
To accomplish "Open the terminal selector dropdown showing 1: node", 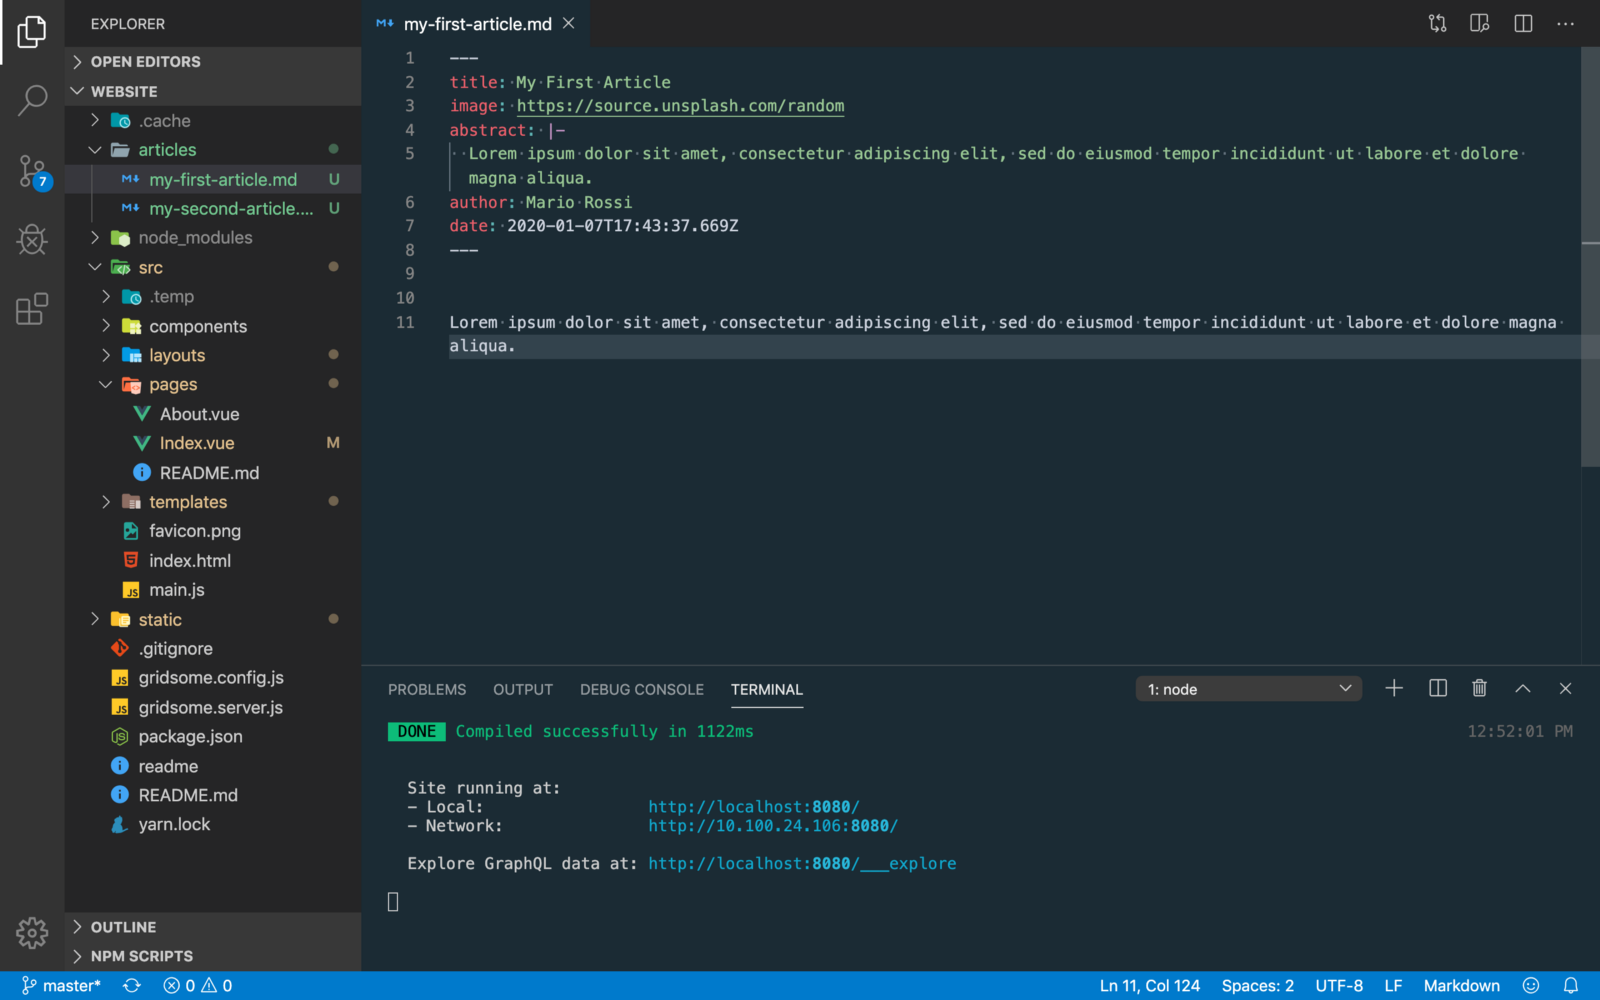I will (1248, 688).
